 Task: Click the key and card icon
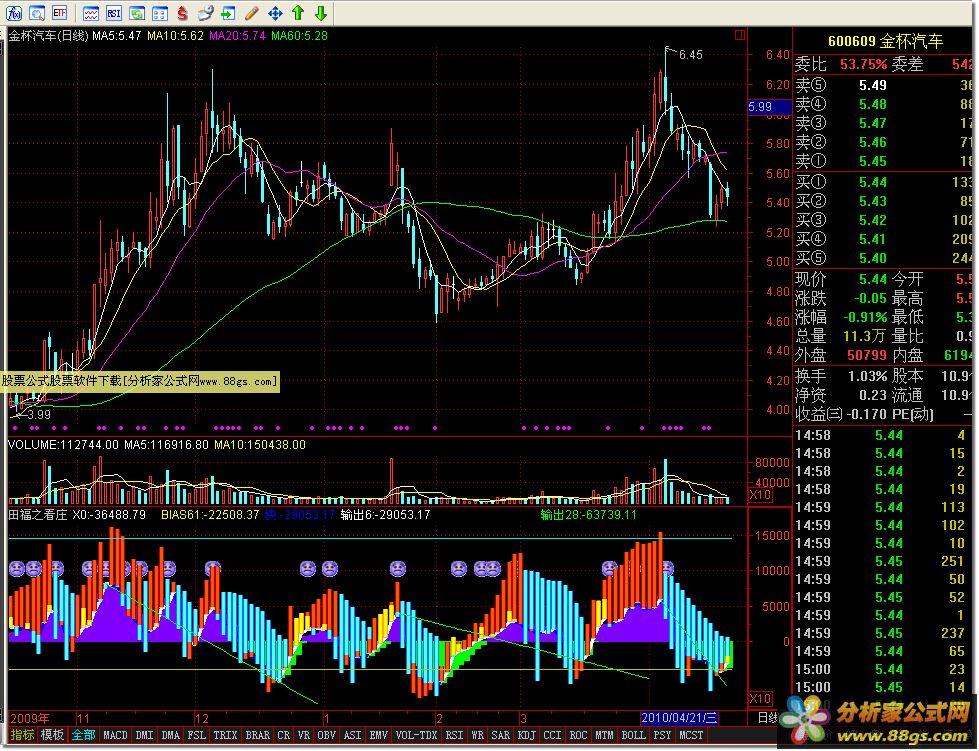[205, 12]
